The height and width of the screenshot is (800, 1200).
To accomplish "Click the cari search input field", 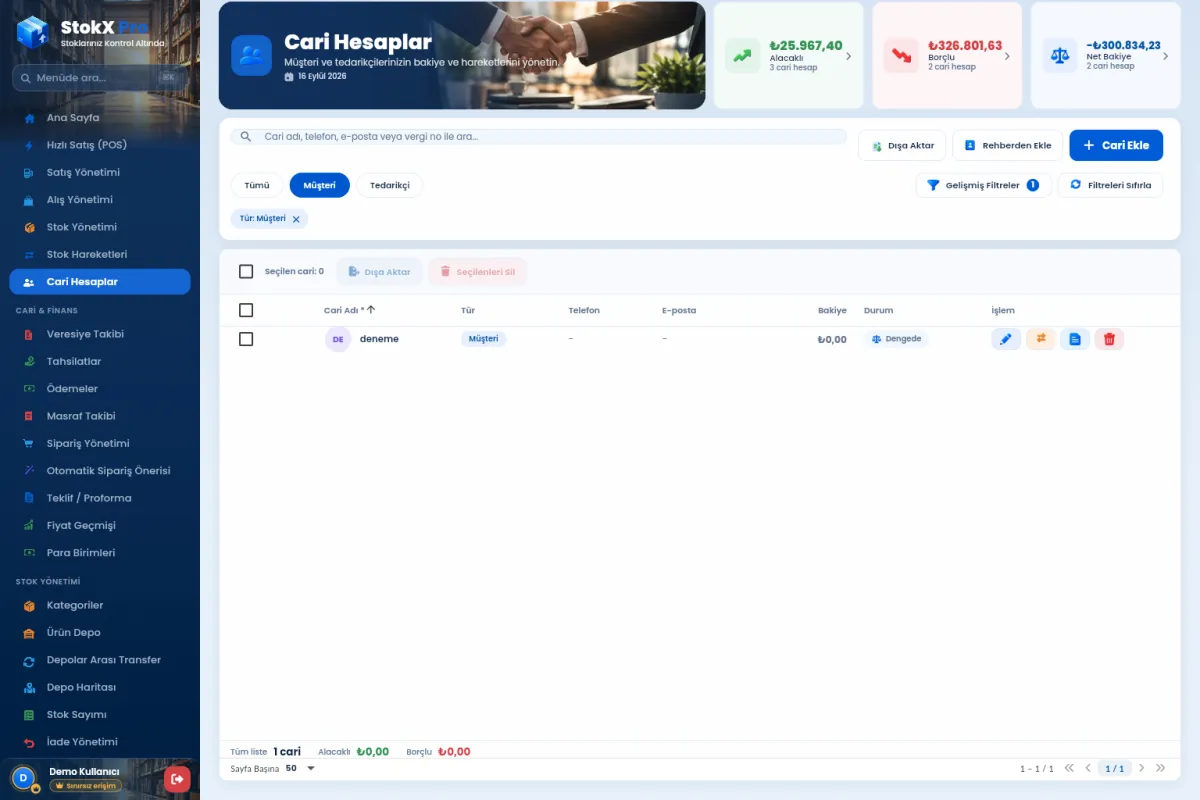I will pyautogui.click(x=538, y=137).
